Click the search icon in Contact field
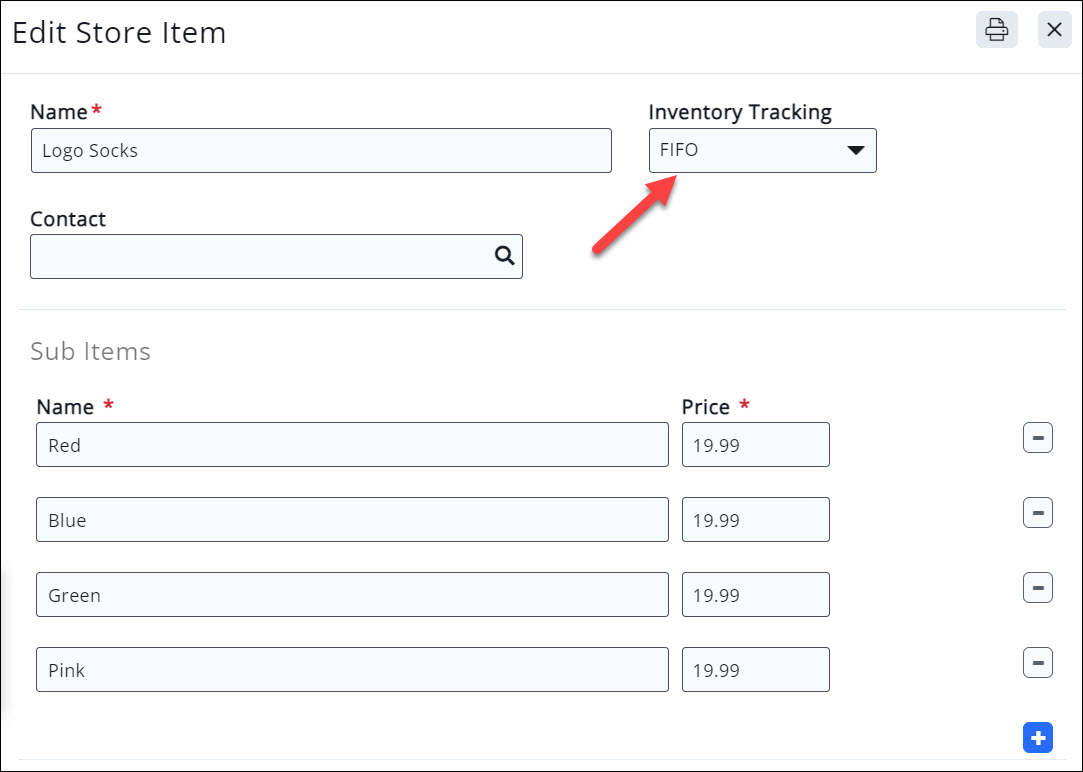Viewport: 1083px width, 772px height. click(504, 256)
